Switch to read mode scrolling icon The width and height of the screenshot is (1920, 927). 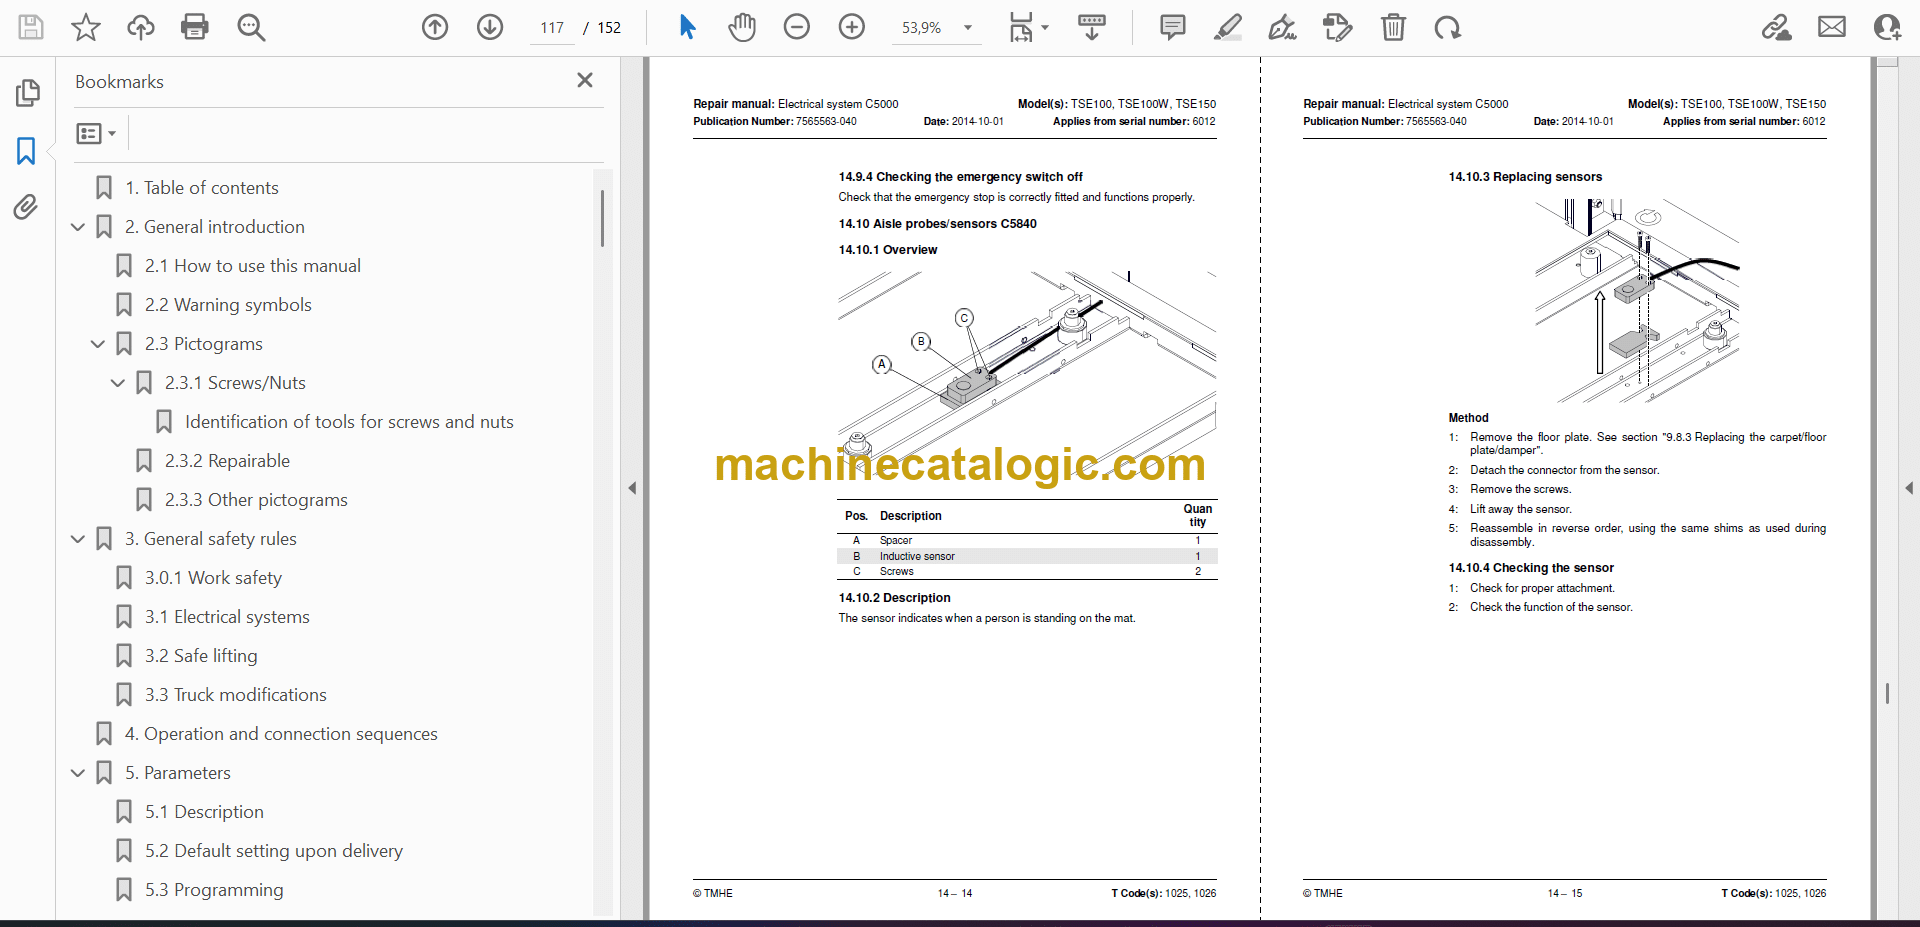tap(1092, 27)
